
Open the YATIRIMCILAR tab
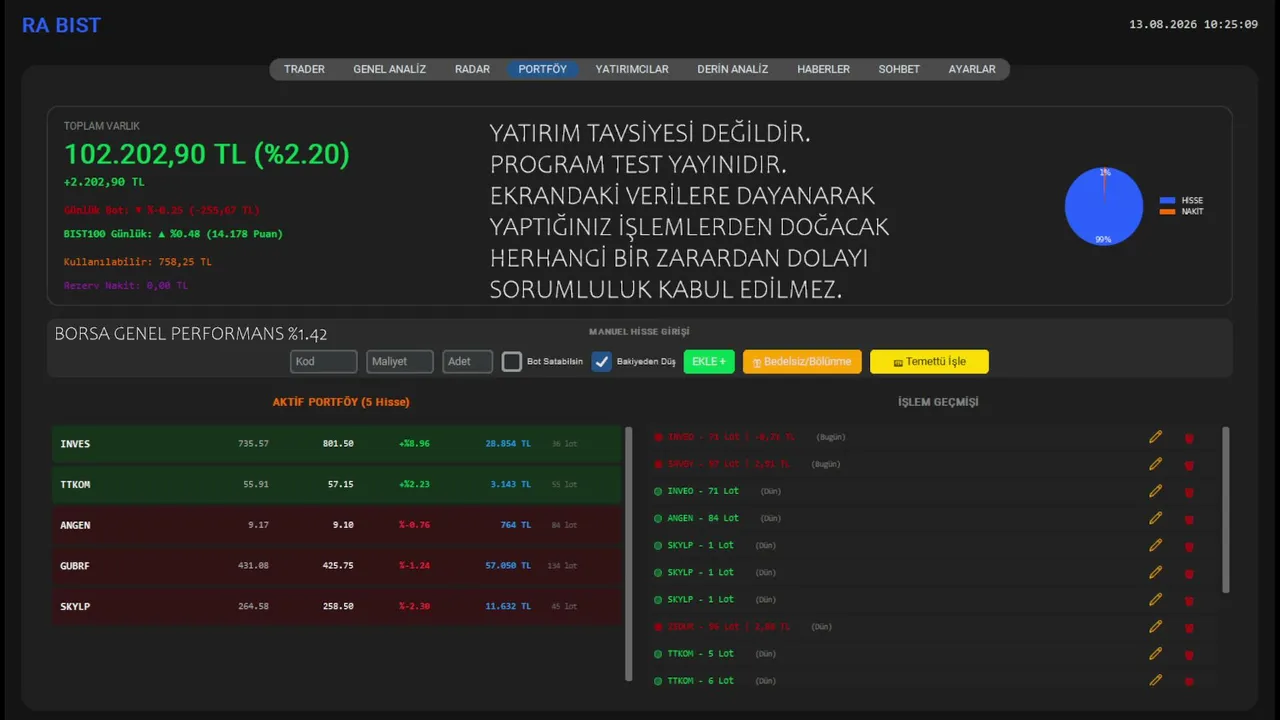point(632,69)
